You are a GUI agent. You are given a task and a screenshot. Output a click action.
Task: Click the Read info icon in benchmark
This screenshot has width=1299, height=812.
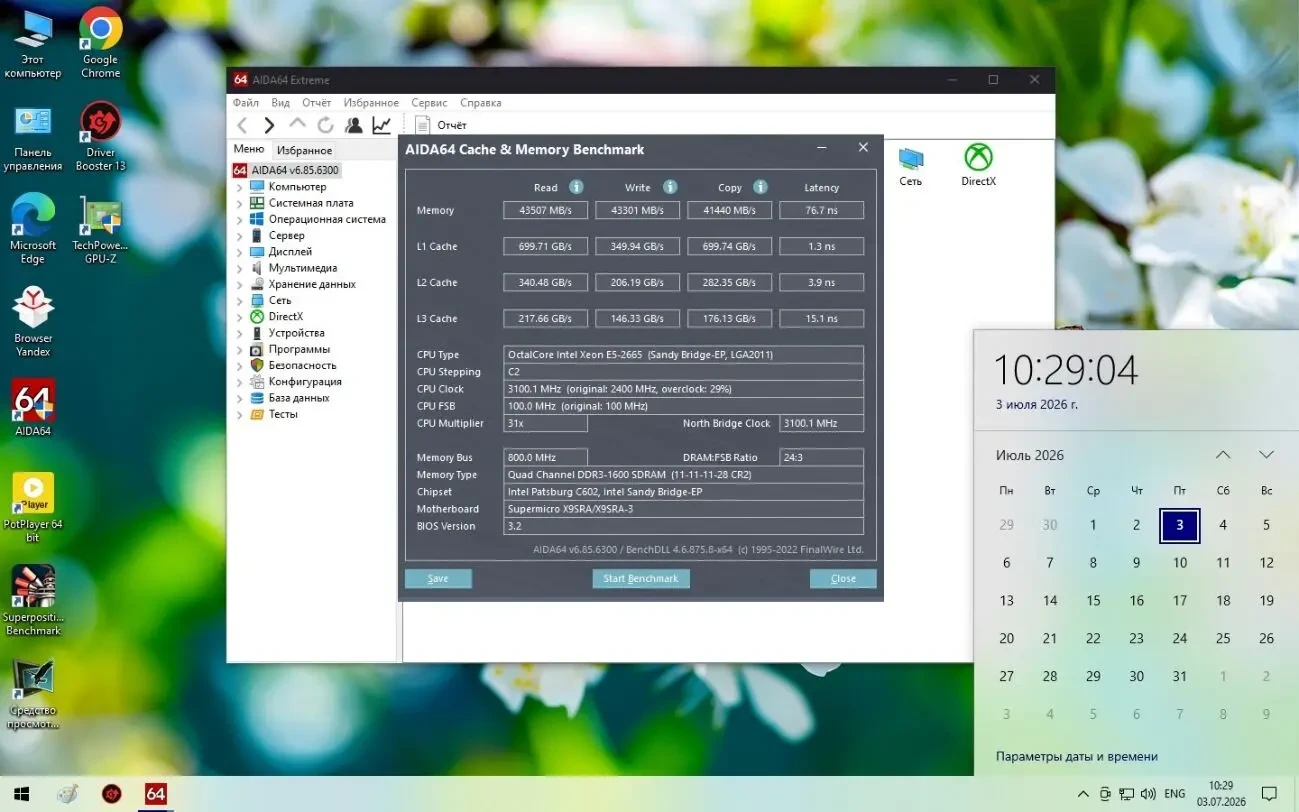click(x=576, y=187)
